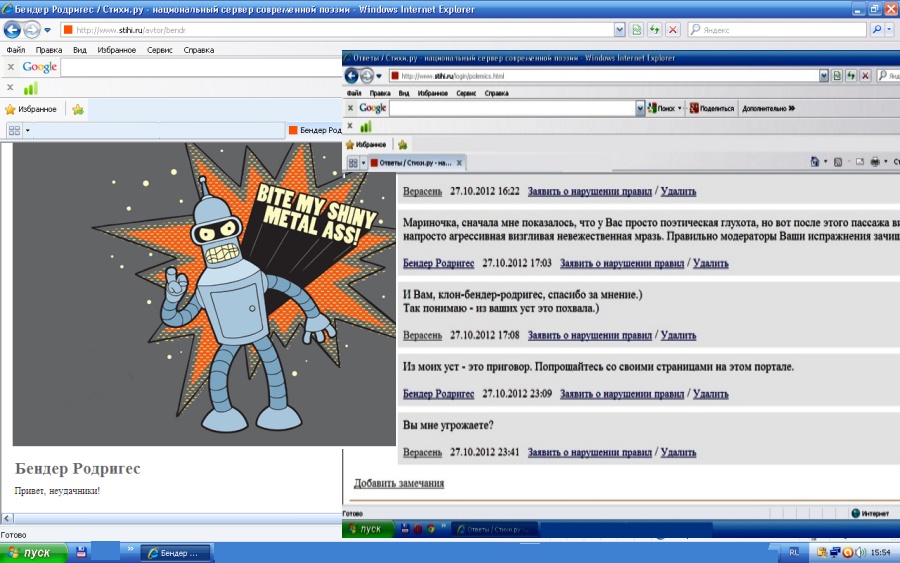The width and height of the screenshot is (900, 563).
Task: Open Правка menu in Ответы window
Action: click(x=380, y=93)
